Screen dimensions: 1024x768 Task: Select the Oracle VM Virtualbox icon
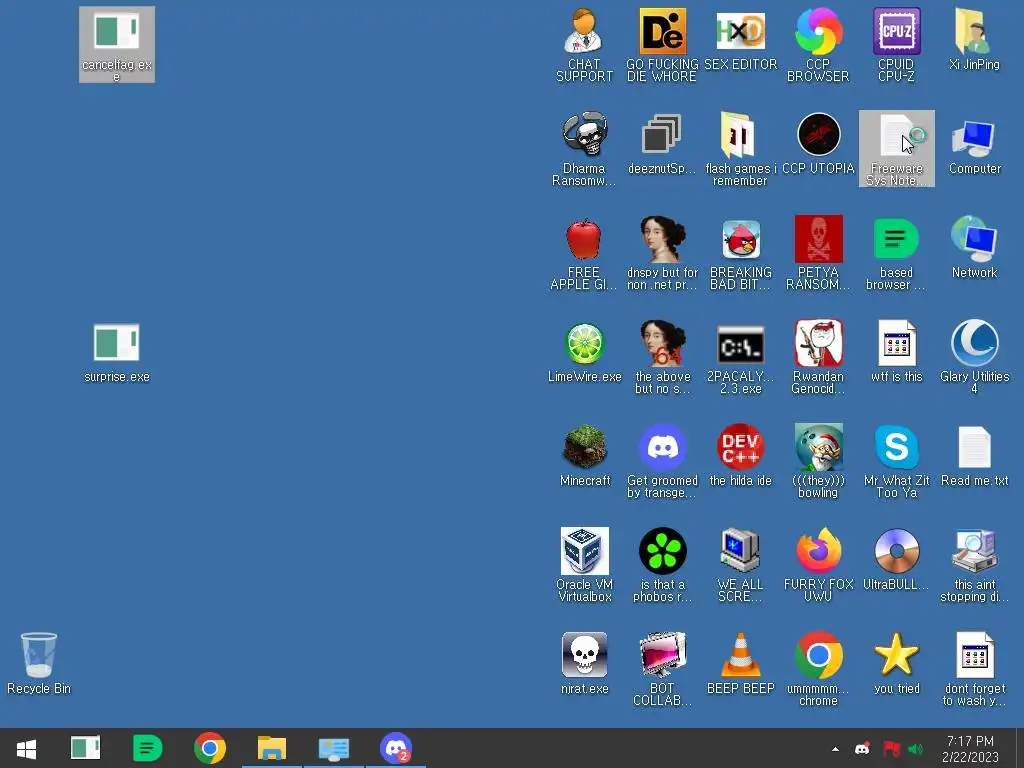point(584,564)
